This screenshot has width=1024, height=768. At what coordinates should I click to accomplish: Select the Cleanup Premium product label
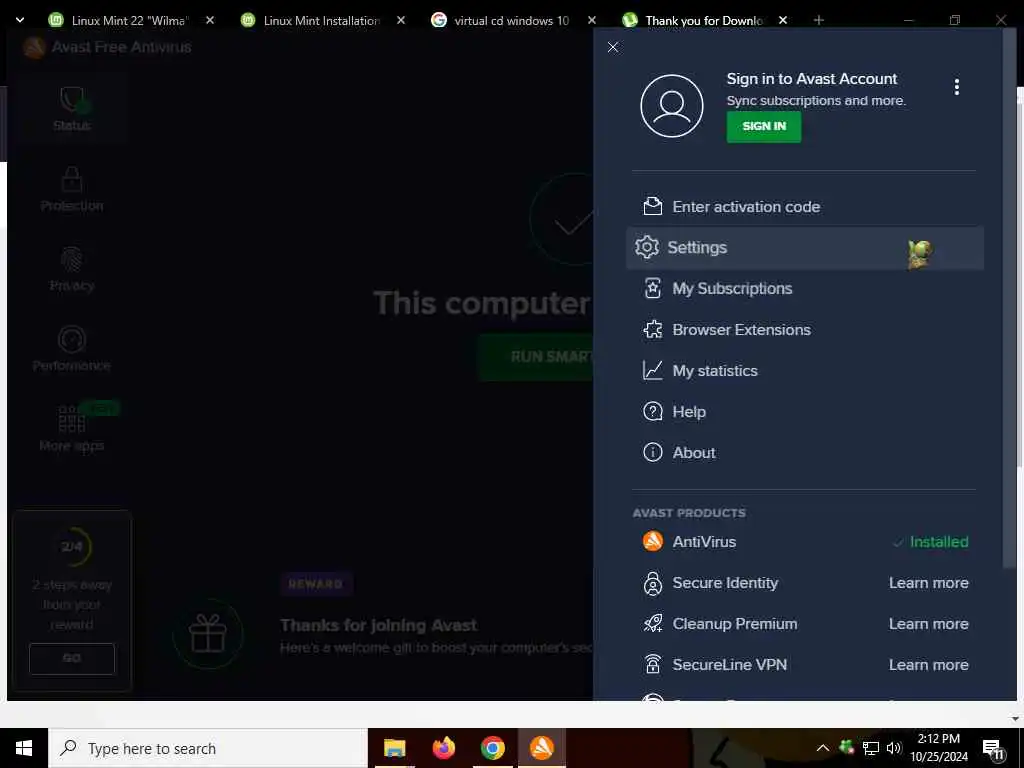coord(735,624)
